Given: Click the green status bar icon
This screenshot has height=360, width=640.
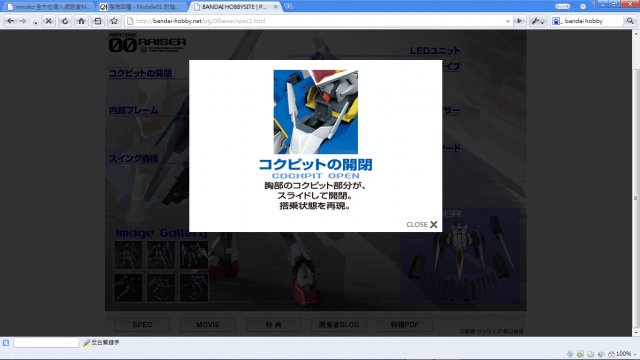Looking at the screenshot, I should coord(580,354).
